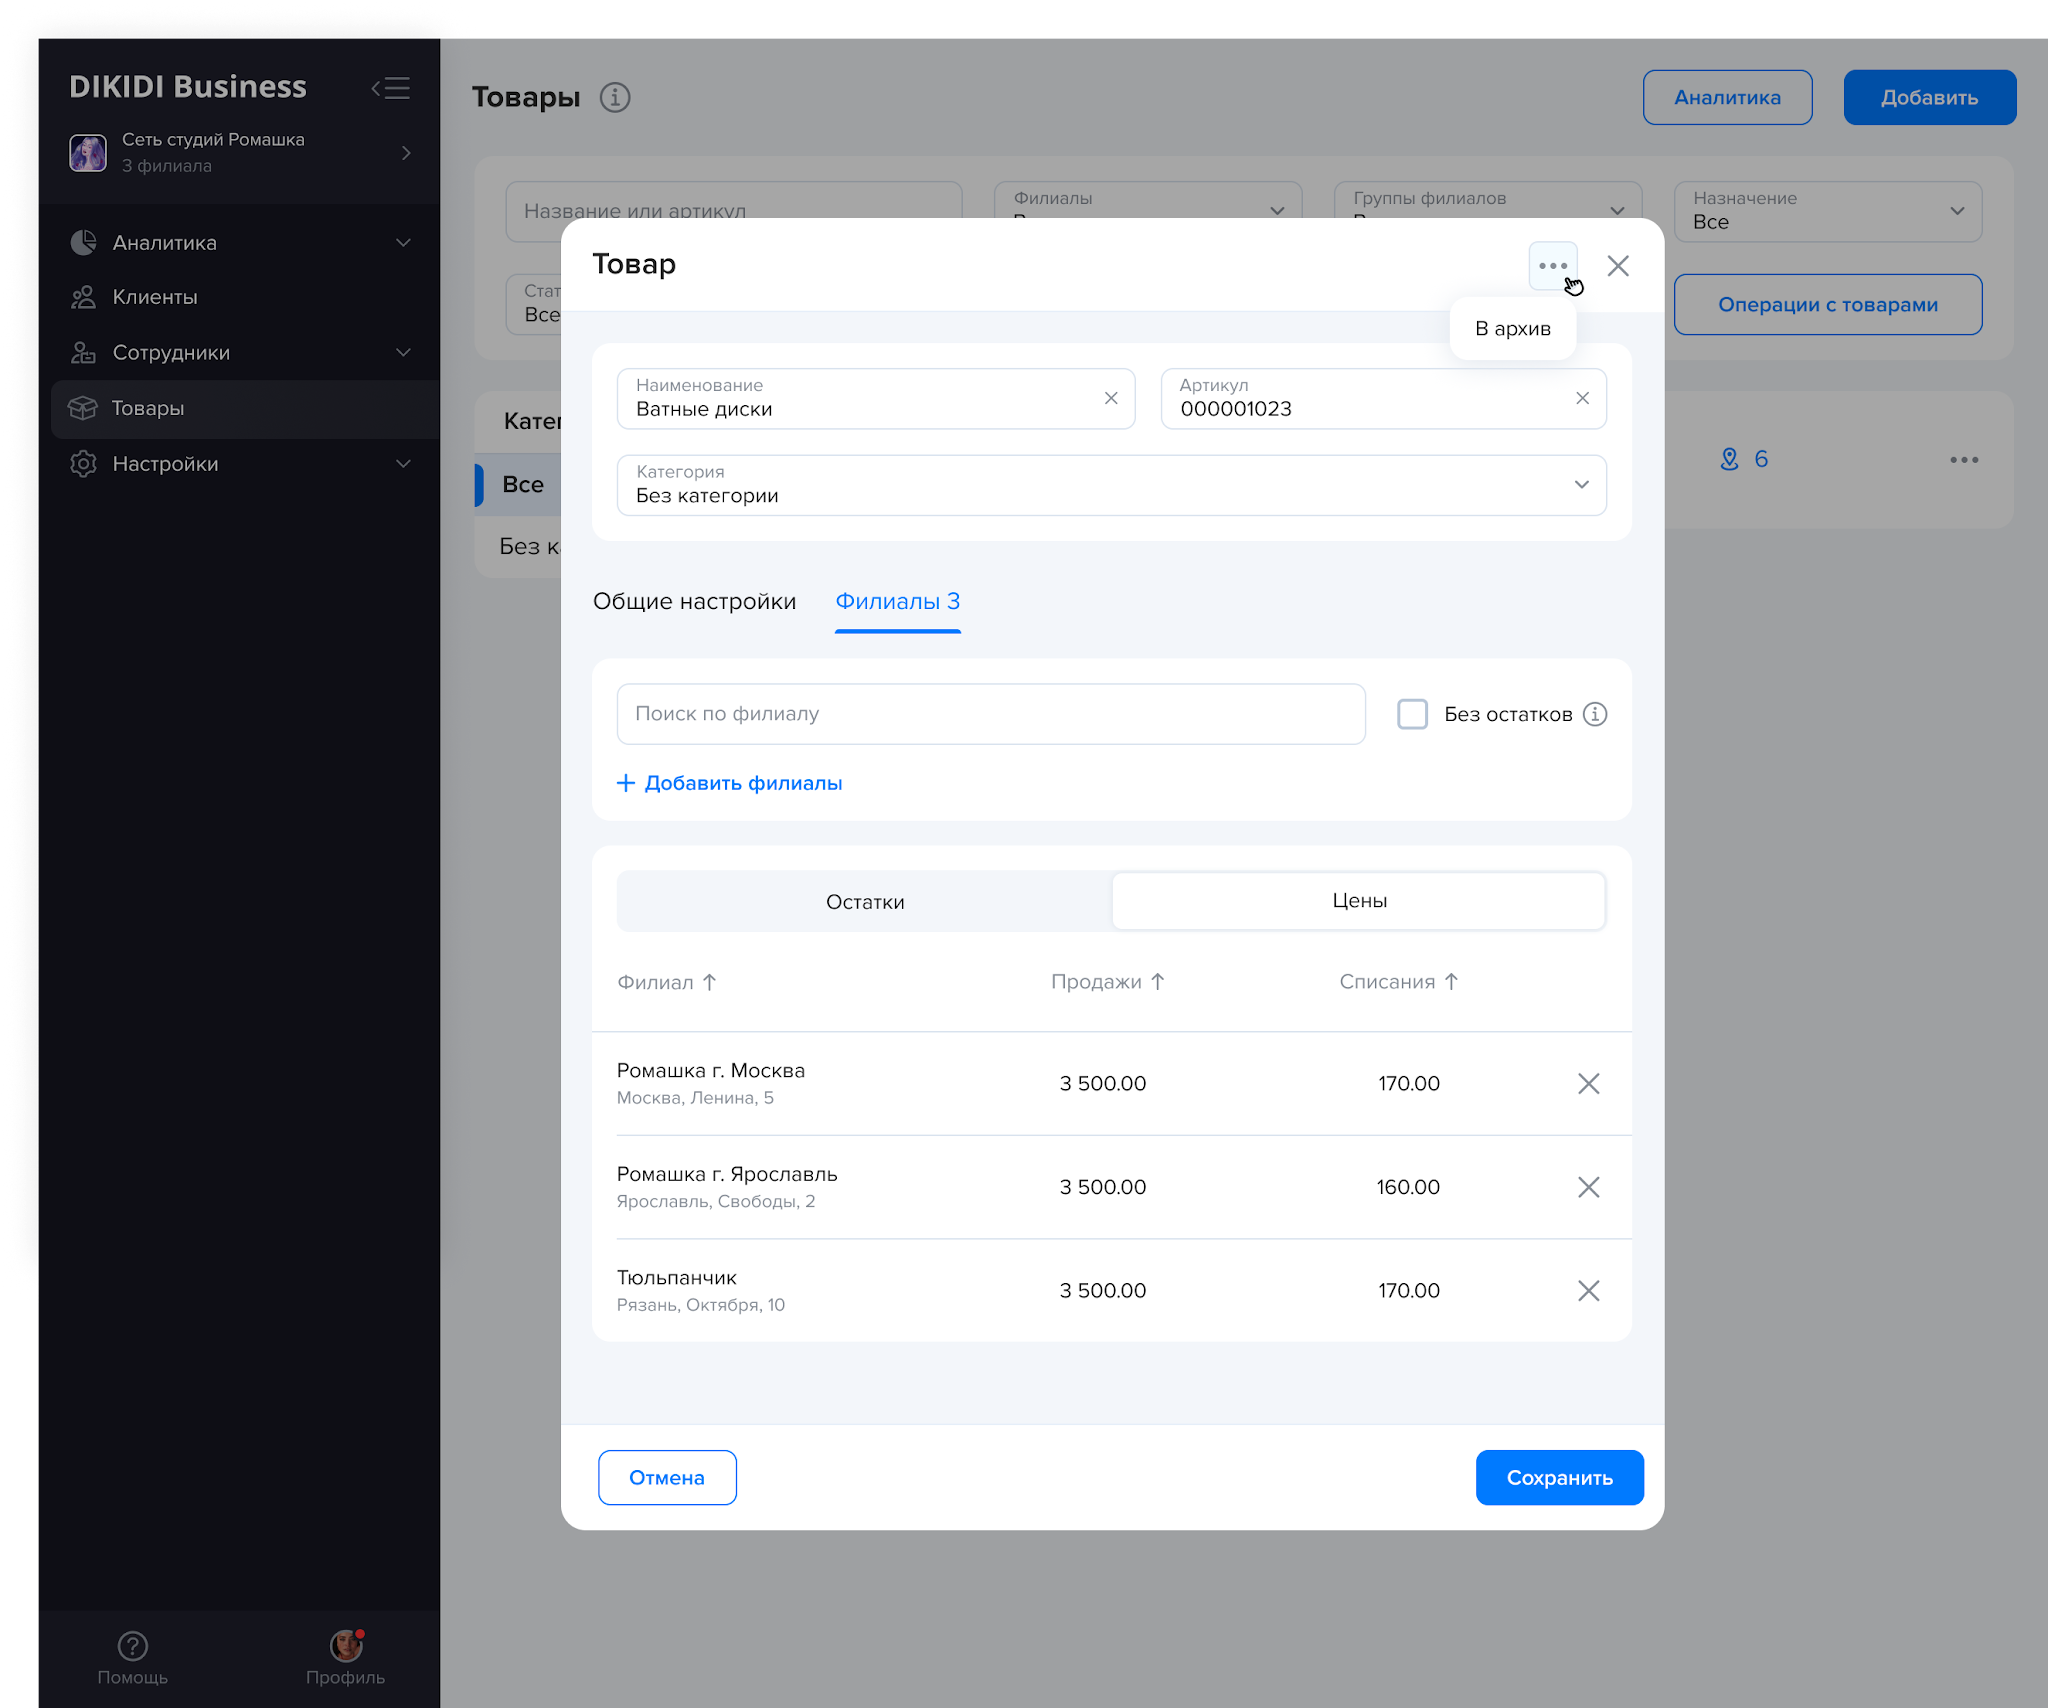Viewport: 2048px width, 1708px height.
Task: Switch to Остатки segment
Action: [x=865, y=902]
